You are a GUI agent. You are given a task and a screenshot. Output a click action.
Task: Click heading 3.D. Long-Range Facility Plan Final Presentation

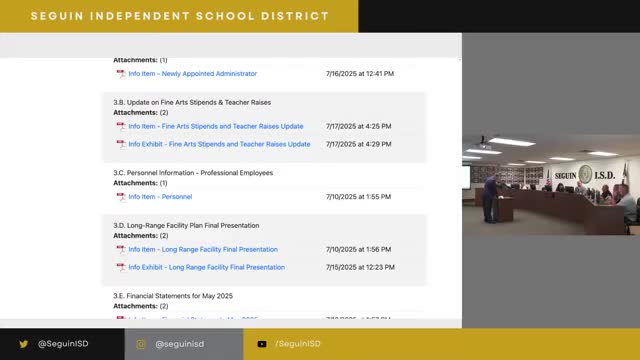coord(186,226)
